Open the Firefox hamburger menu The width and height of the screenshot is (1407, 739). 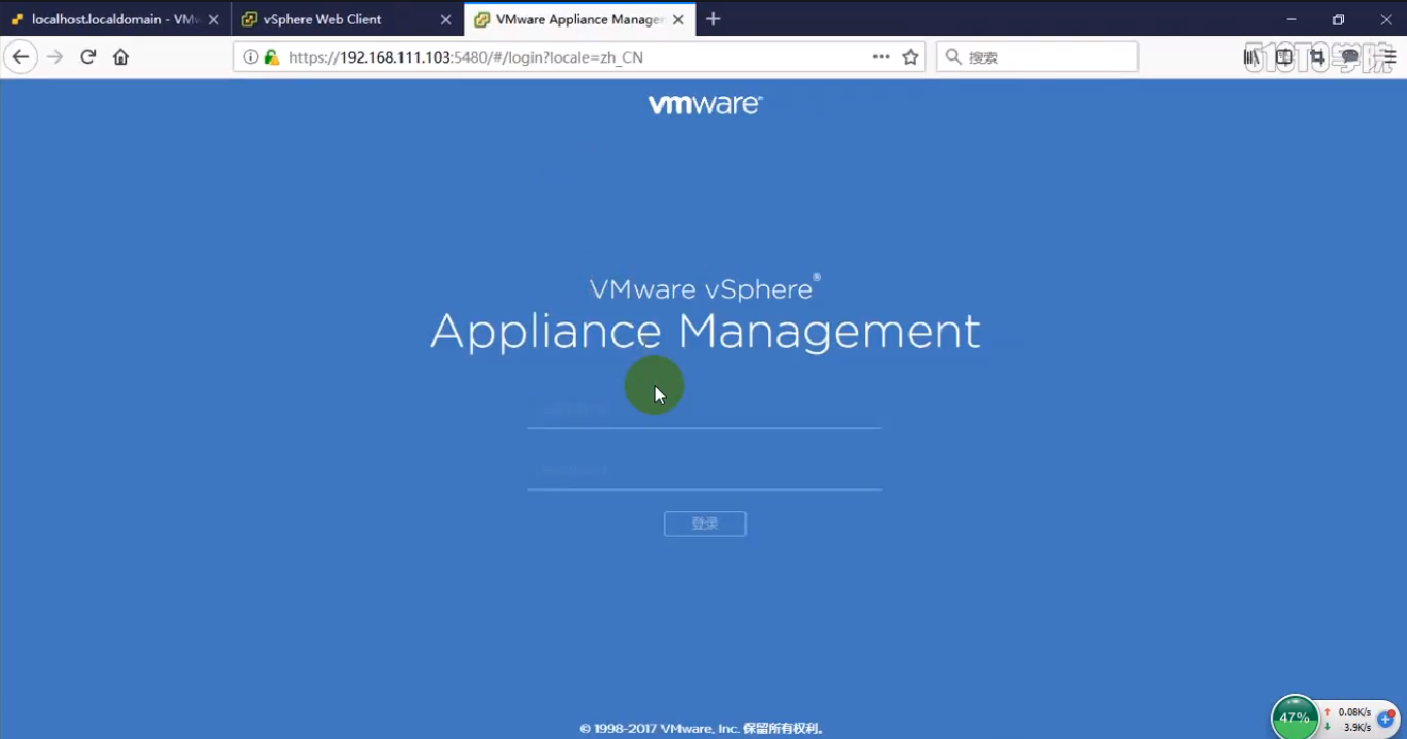[1389, 57]
